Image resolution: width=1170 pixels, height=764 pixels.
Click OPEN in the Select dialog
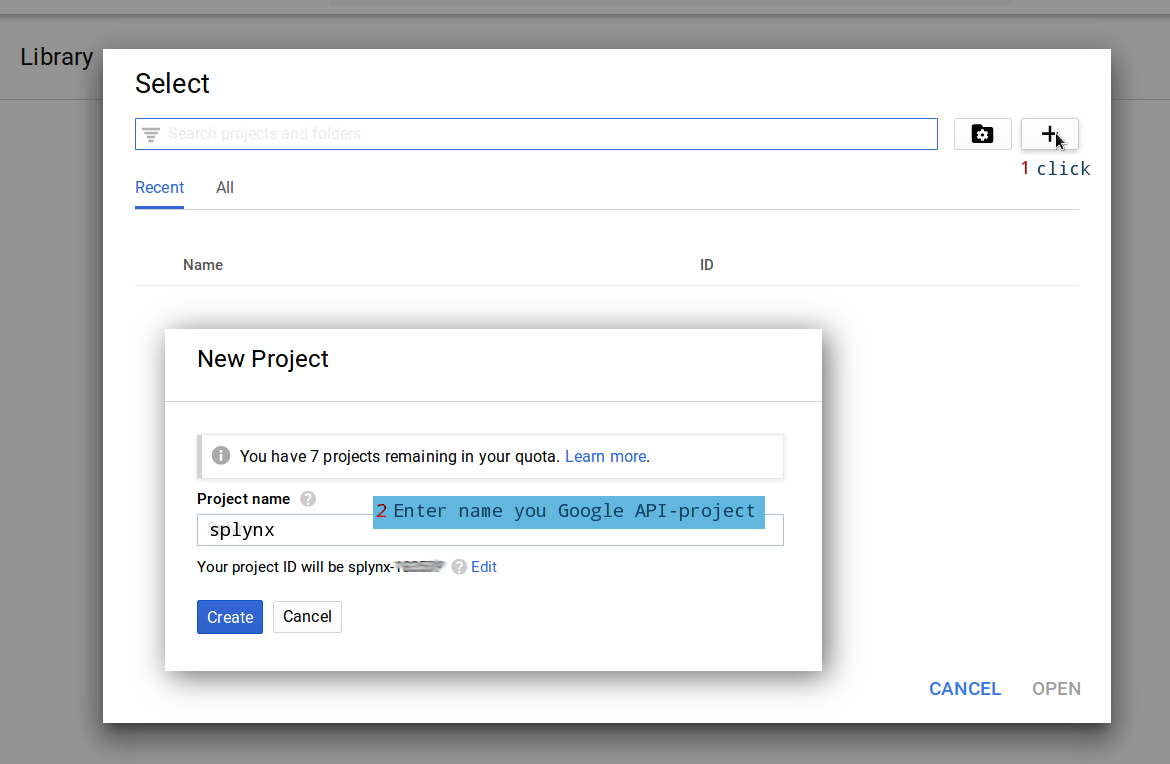click(x=1056, y=689)
